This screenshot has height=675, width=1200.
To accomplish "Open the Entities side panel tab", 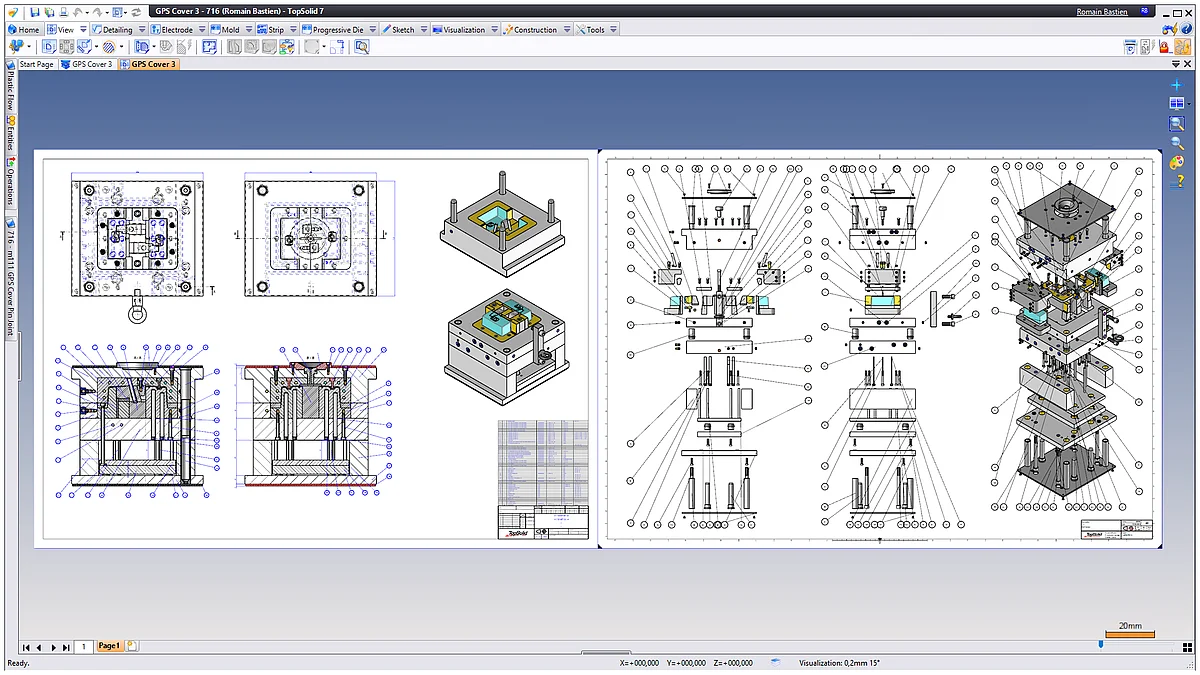I will 11,133.
